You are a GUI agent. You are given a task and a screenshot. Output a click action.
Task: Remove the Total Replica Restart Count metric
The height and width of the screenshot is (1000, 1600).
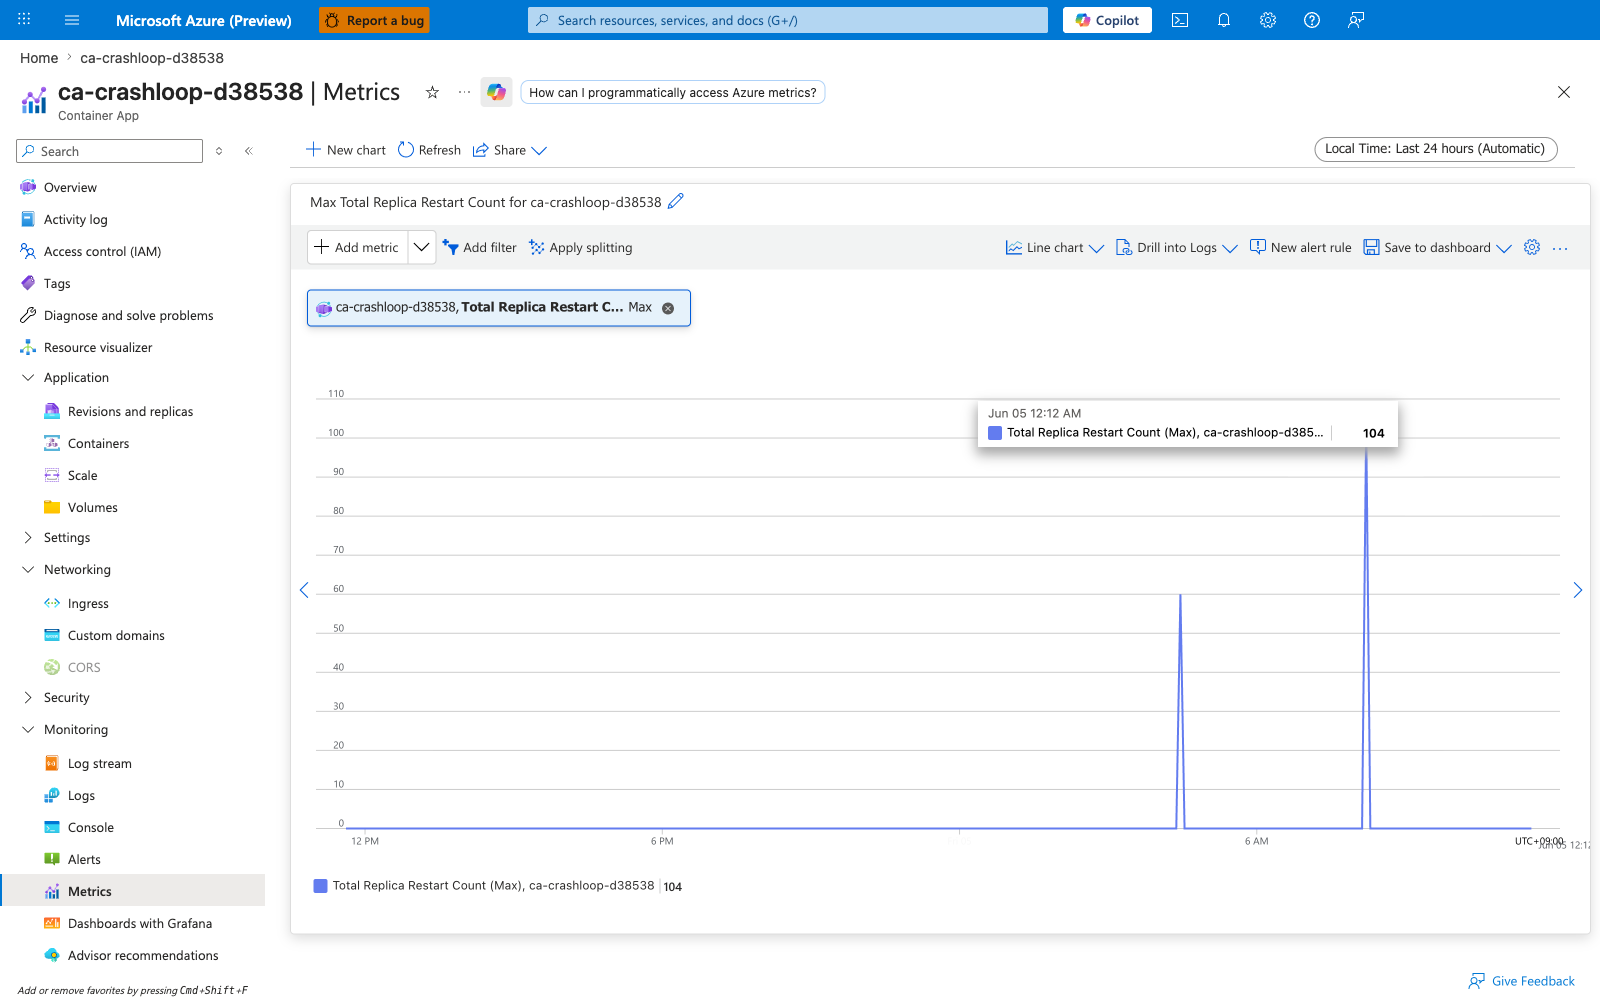[x=668, y=308]
